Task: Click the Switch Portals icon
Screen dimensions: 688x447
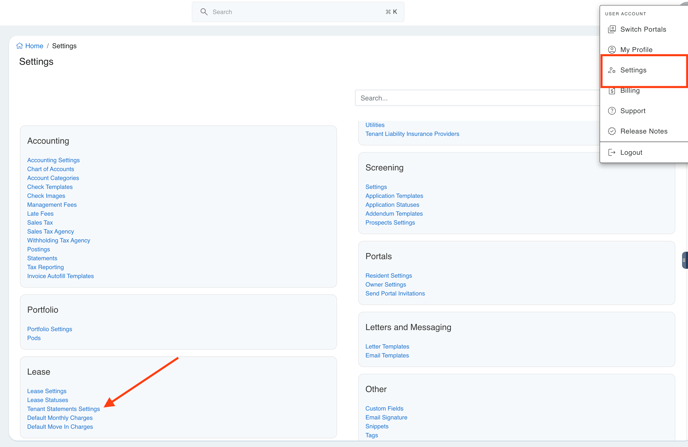Action: point(612,29)
